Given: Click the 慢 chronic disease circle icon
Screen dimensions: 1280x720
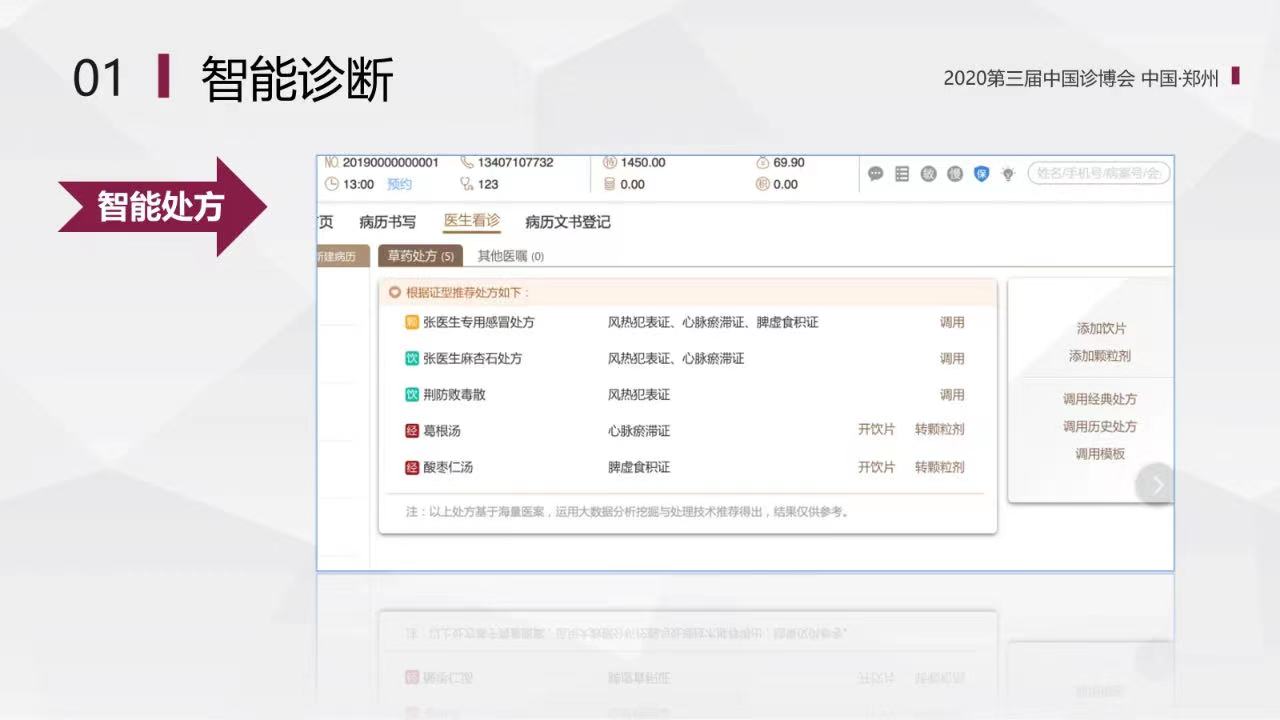Looking at the screenshot, I should (x=955, y=174).
